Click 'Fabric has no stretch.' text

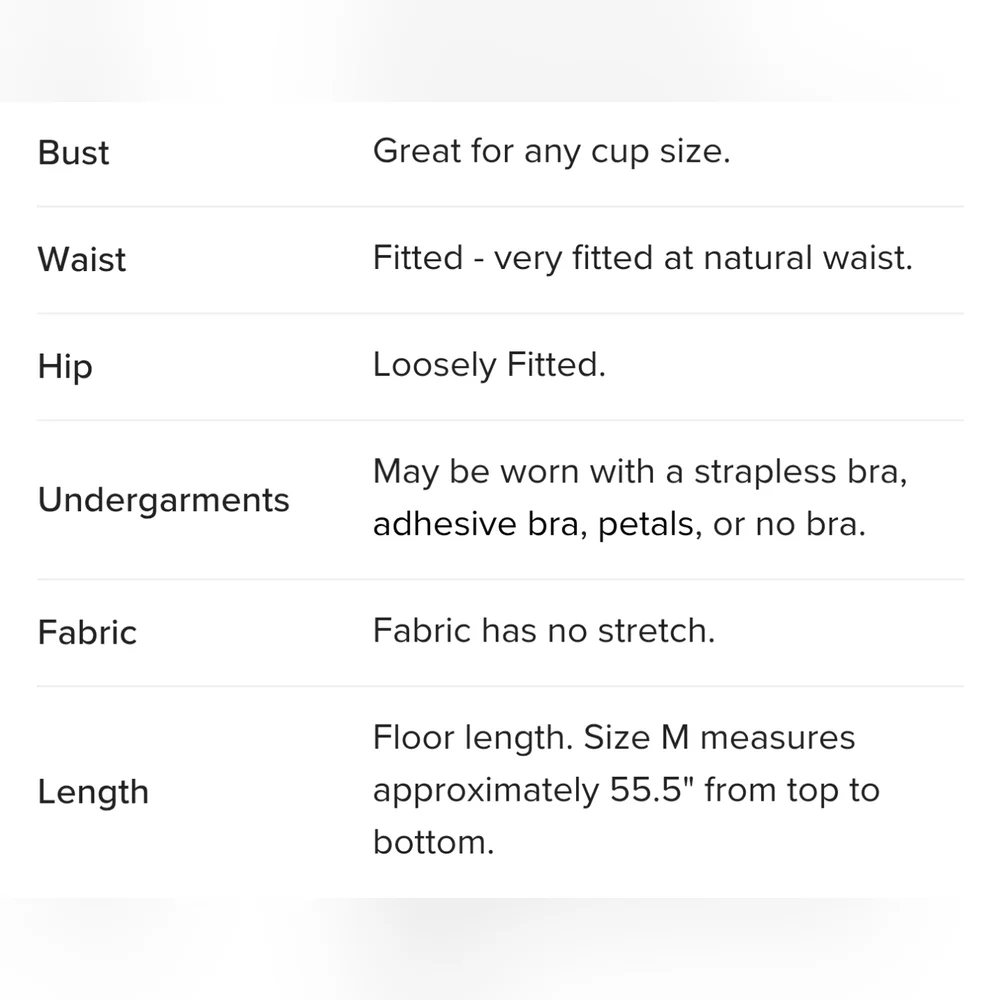(x=544, y=631)
